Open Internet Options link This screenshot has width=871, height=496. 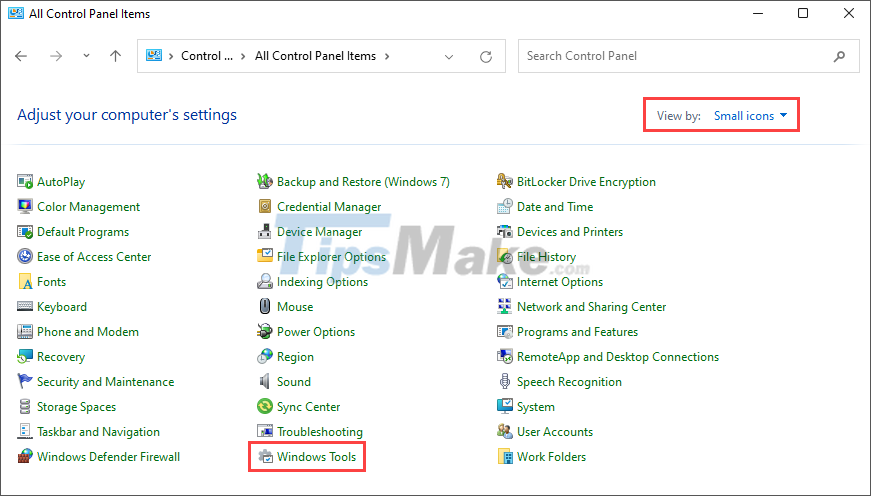560,282
